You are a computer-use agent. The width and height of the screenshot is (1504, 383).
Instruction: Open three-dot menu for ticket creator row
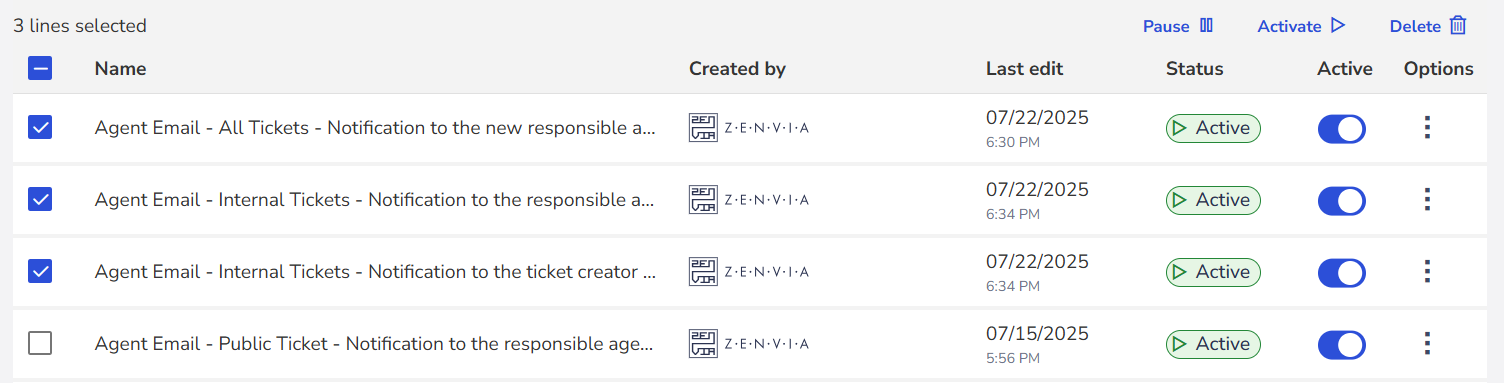(x=1428, y=272)
